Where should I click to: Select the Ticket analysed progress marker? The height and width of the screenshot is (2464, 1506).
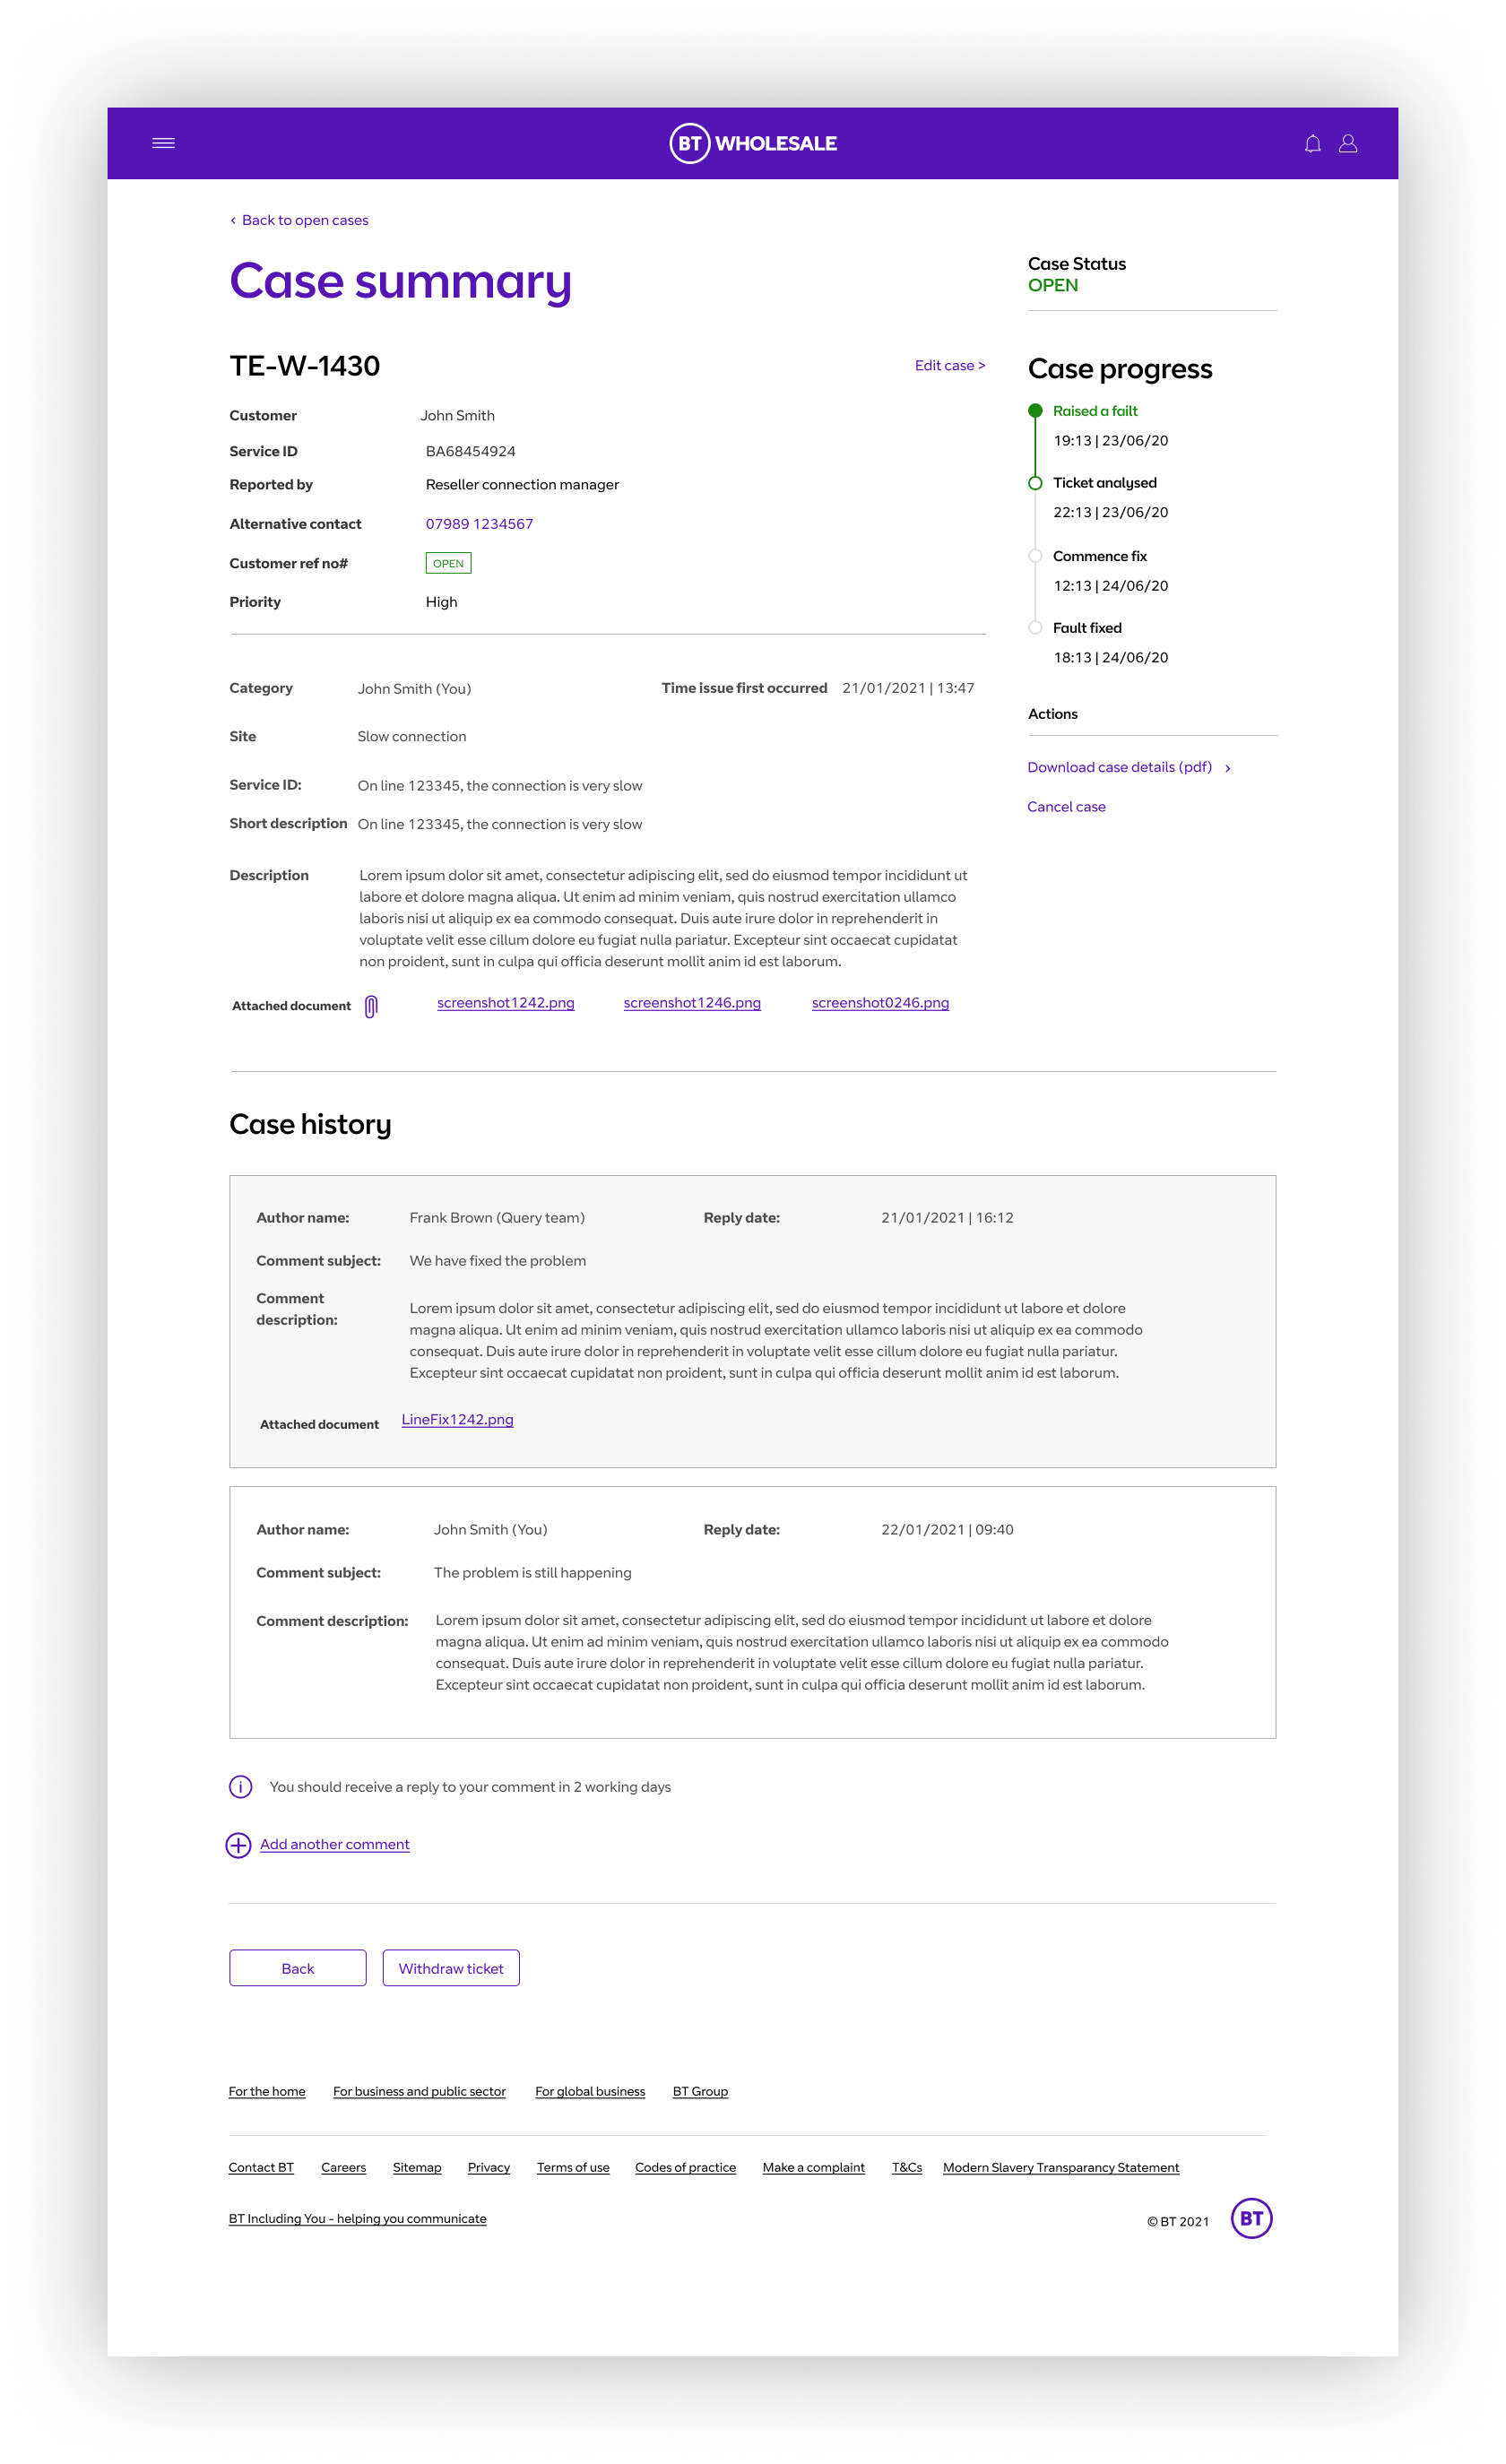pyautogui.click(x=1035, y=483)
